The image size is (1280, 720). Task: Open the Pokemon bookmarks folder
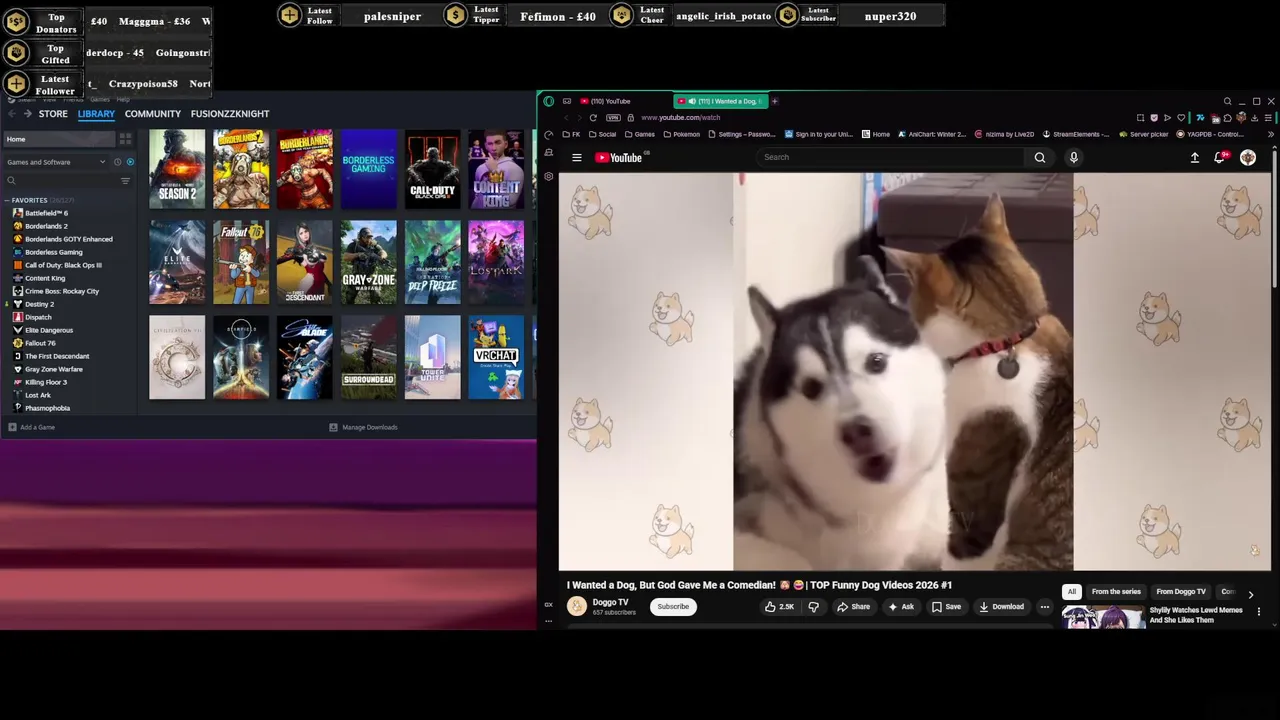681,134
